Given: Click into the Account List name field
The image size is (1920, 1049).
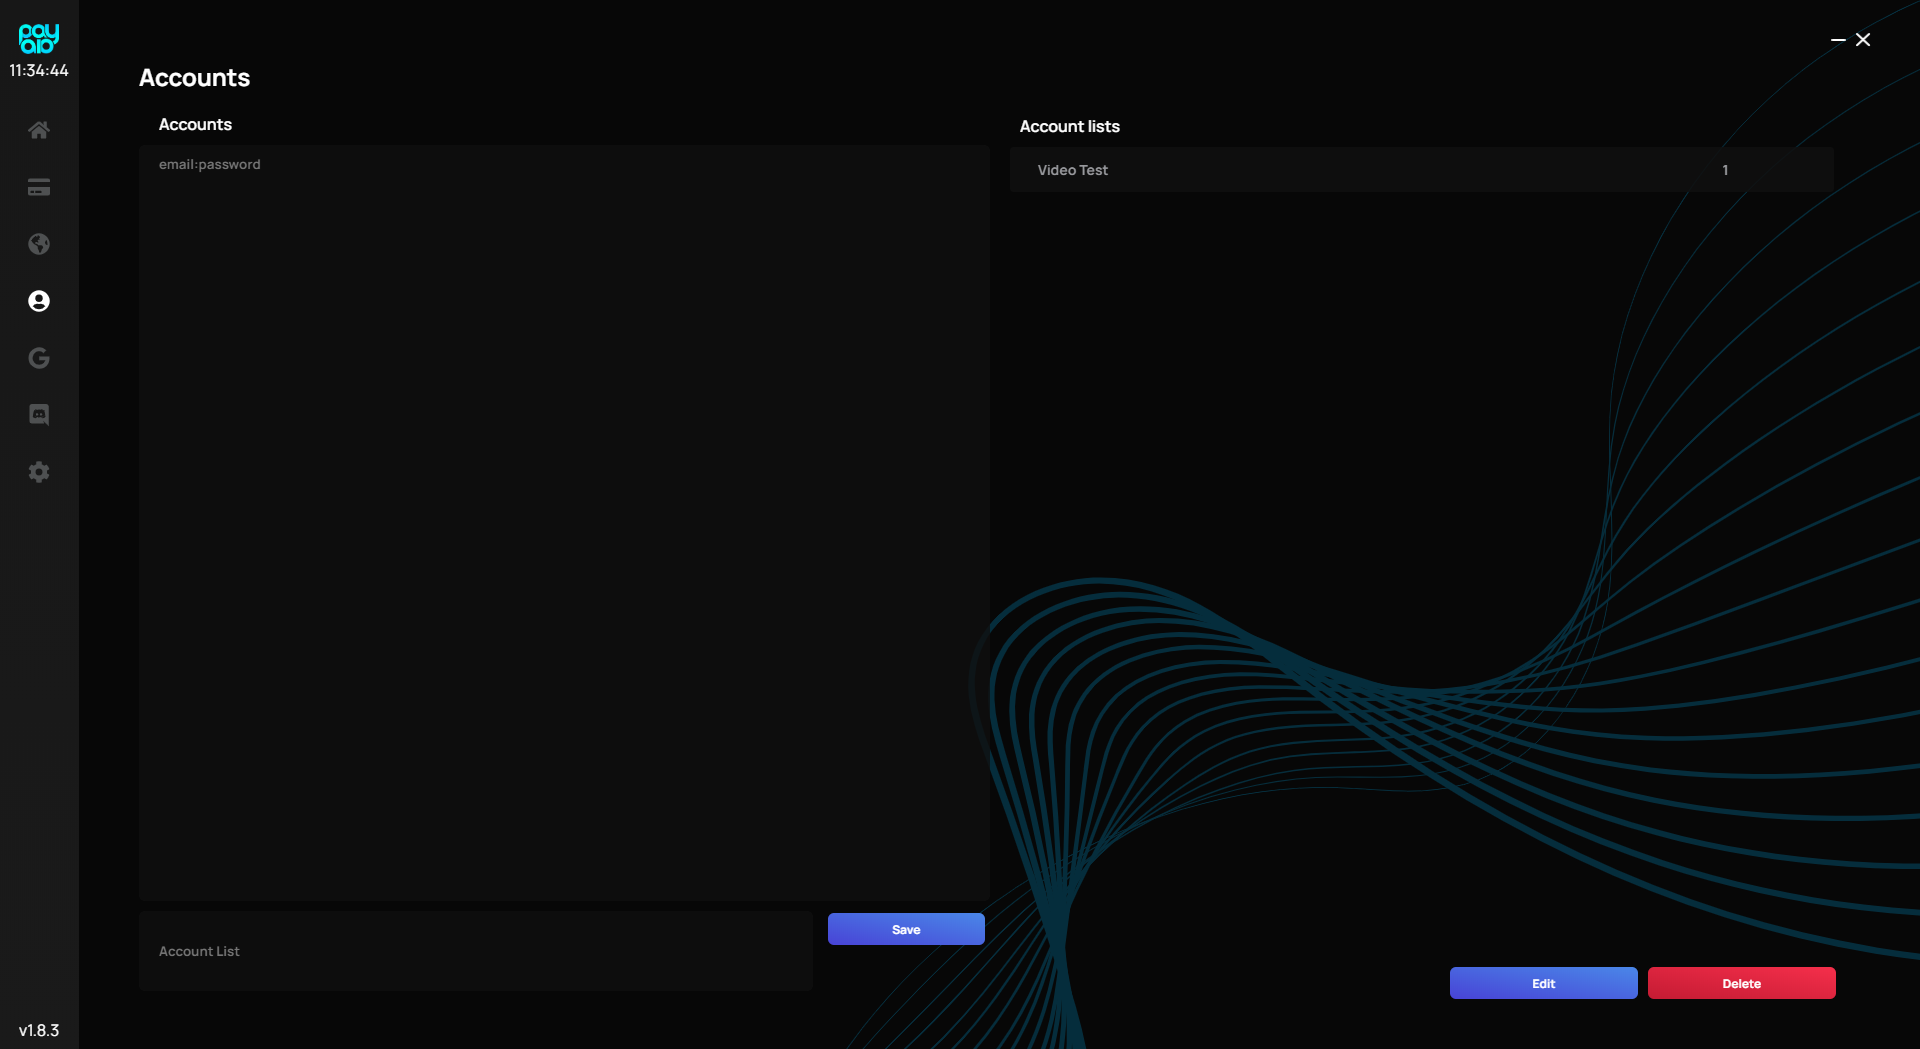Looking at the screenshot, I should coord(475,951).
